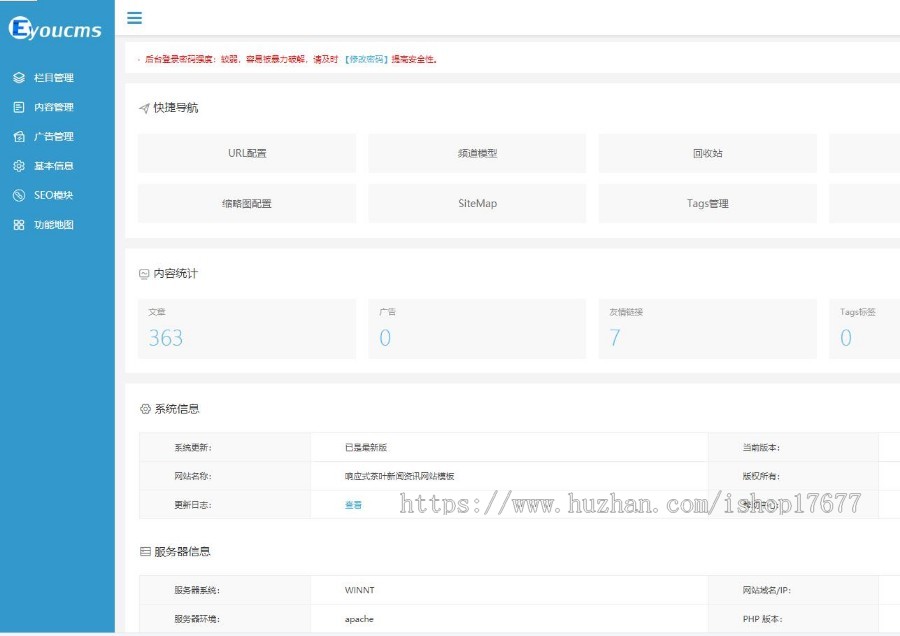Viewport: 900px width, 636px height.
Task: Click the 已是最新版 value cell
Action: click(509, 447)
